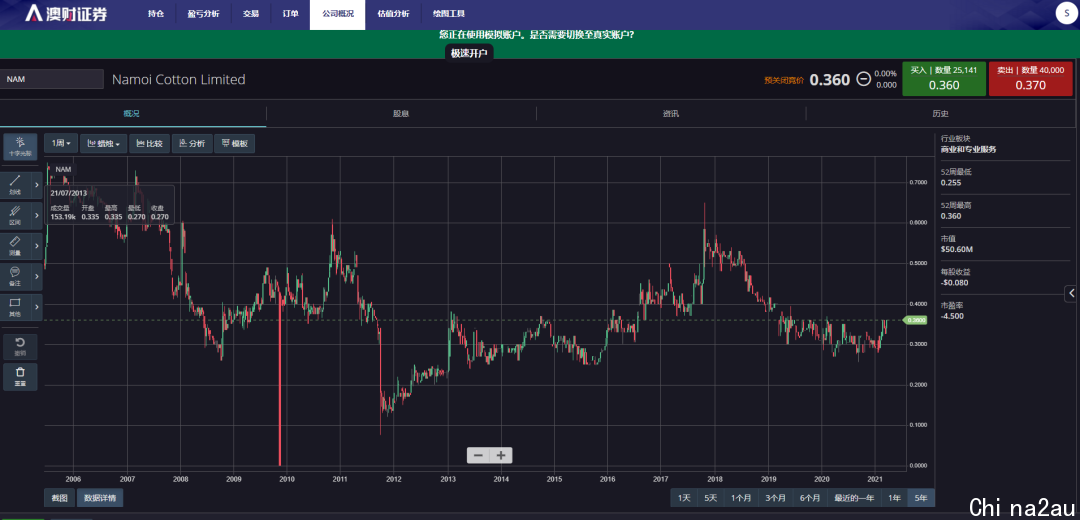Select the range channel tool
The width and height of the screenshot is (1080, 520).
[x=15, y=215]
